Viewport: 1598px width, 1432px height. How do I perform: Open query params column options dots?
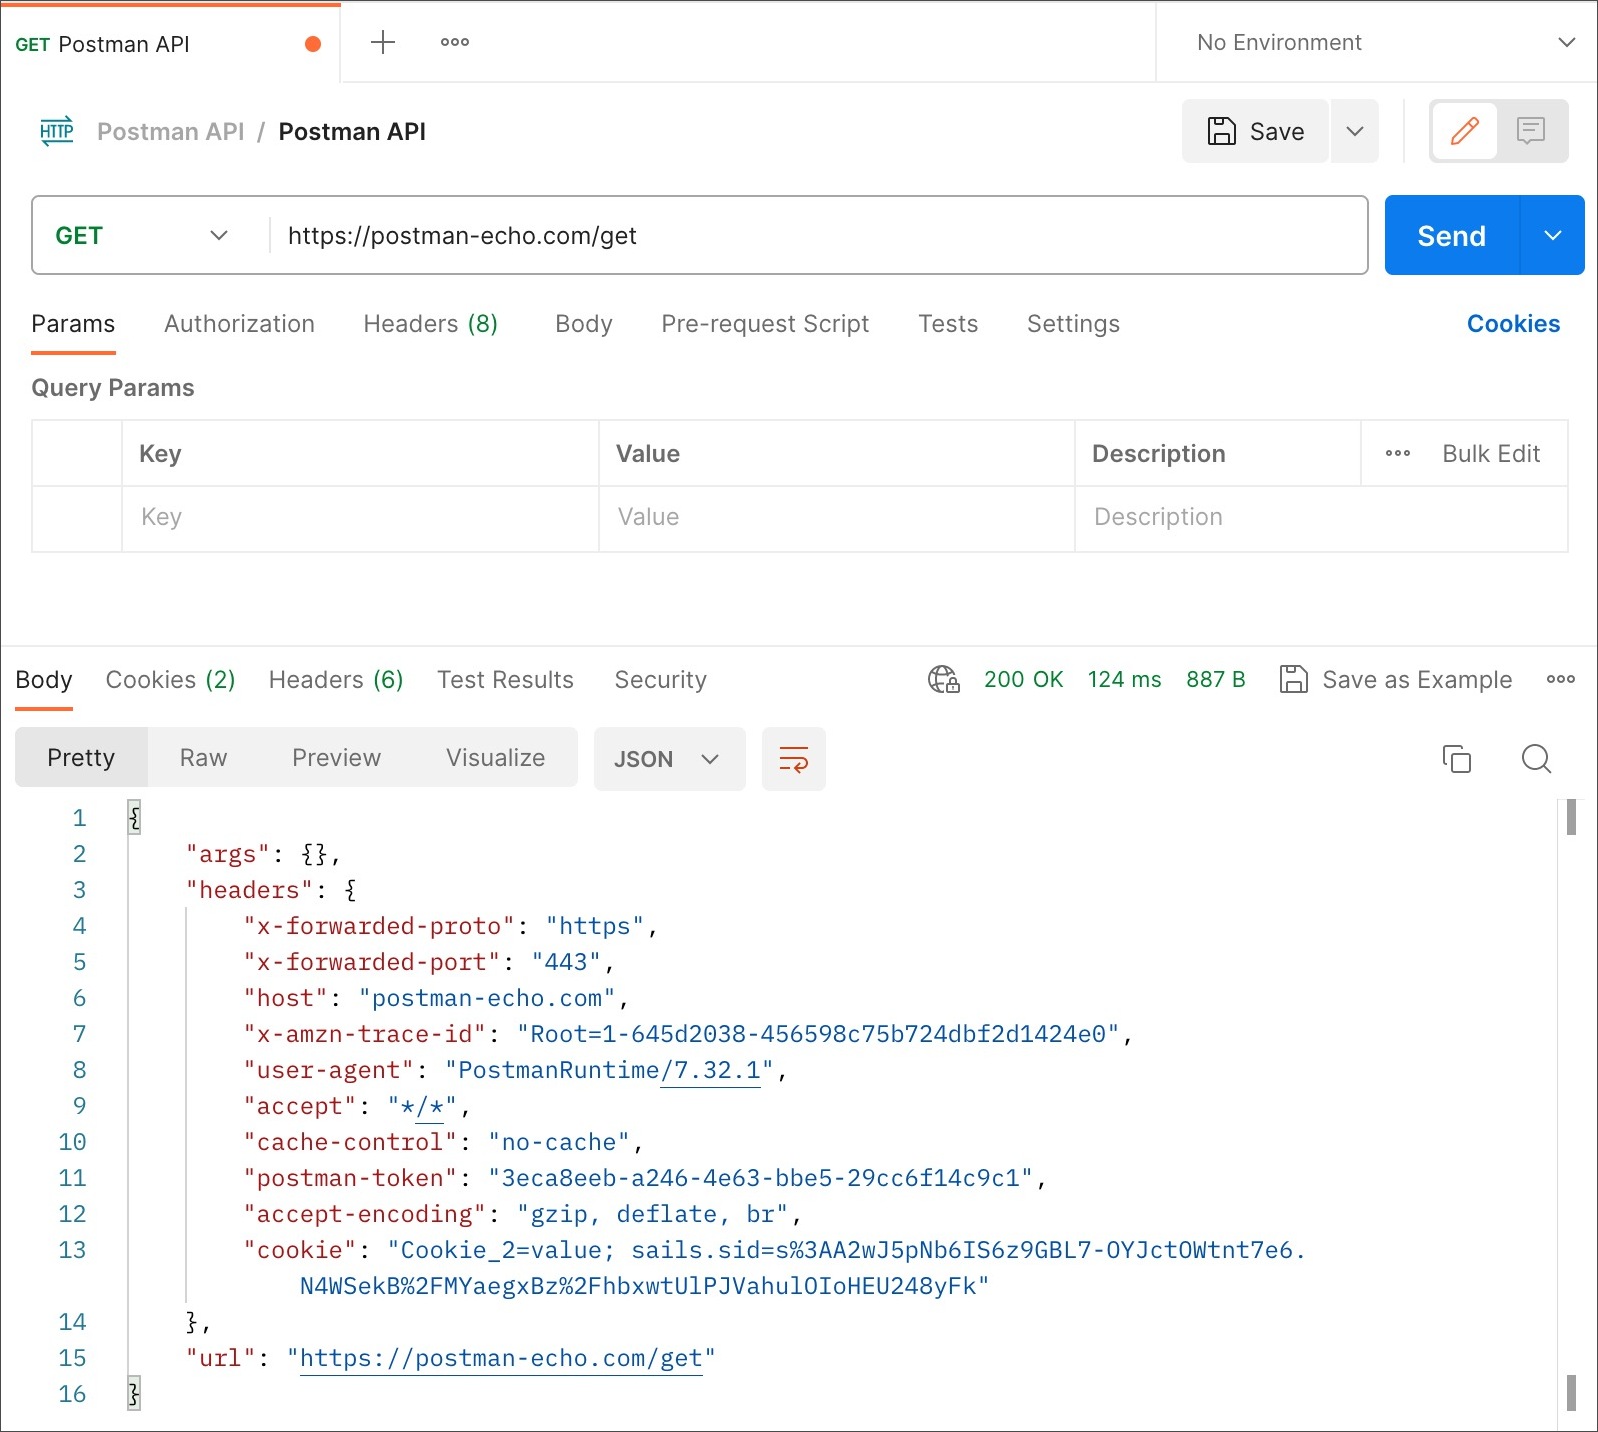pyautogui.click(x=1397, y=454)
